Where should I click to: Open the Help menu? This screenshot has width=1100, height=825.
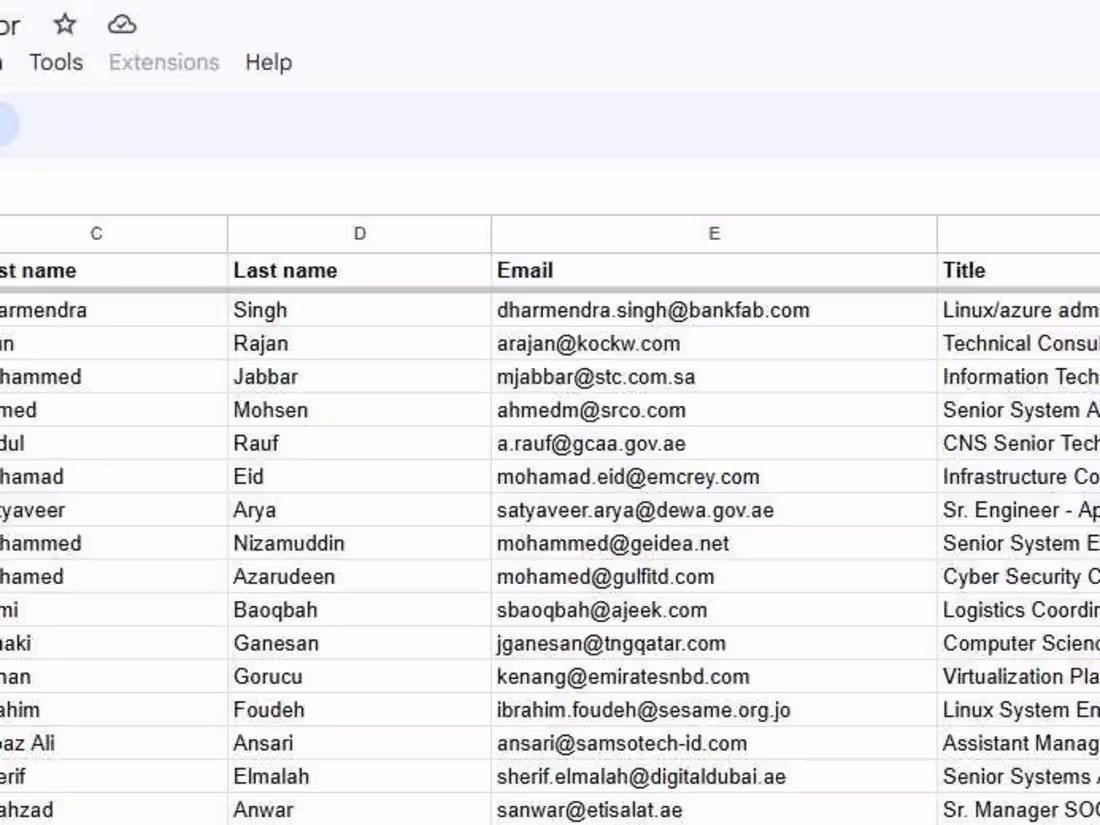266,62
